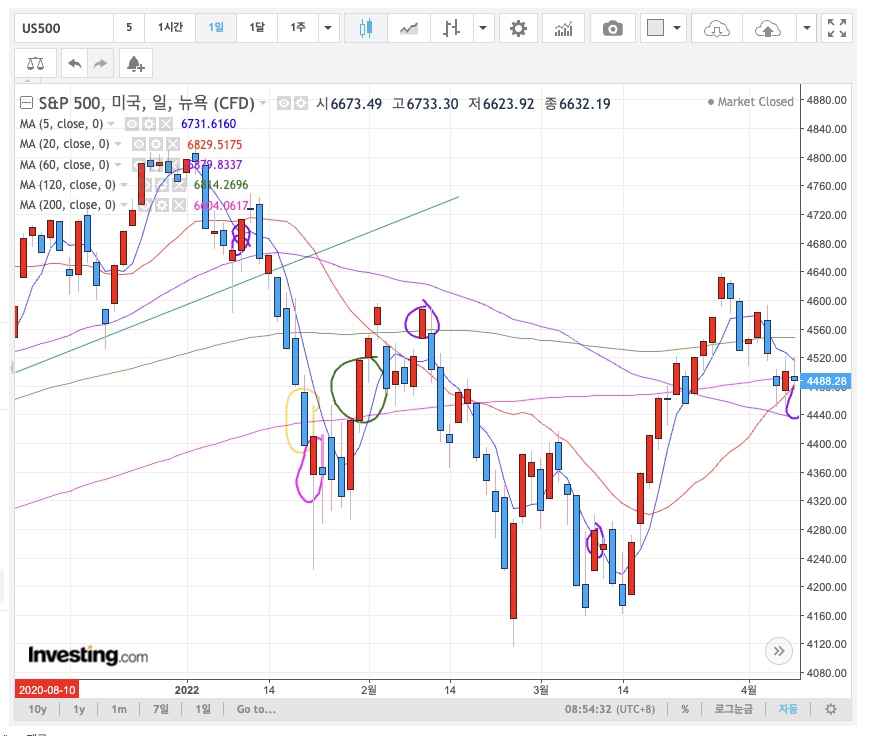Set range to 1m
The image size is (870, 736).
(x=119, y=709)
